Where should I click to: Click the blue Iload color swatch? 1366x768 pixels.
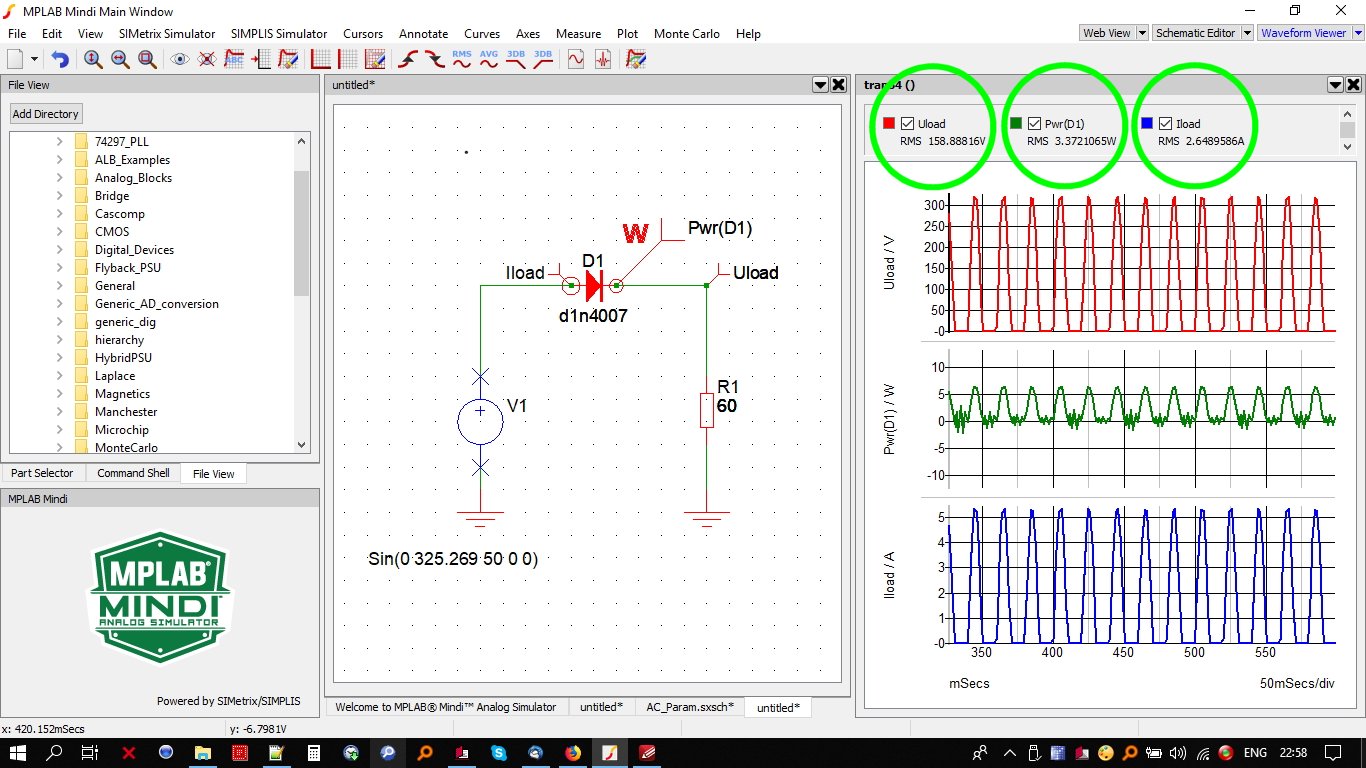tap(1147, 124)
